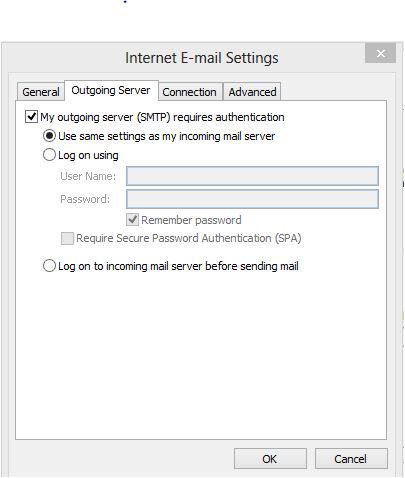Dismiss the dialog with the Cancel button
This screenshot has width=405, height=478.
point(351,459)
